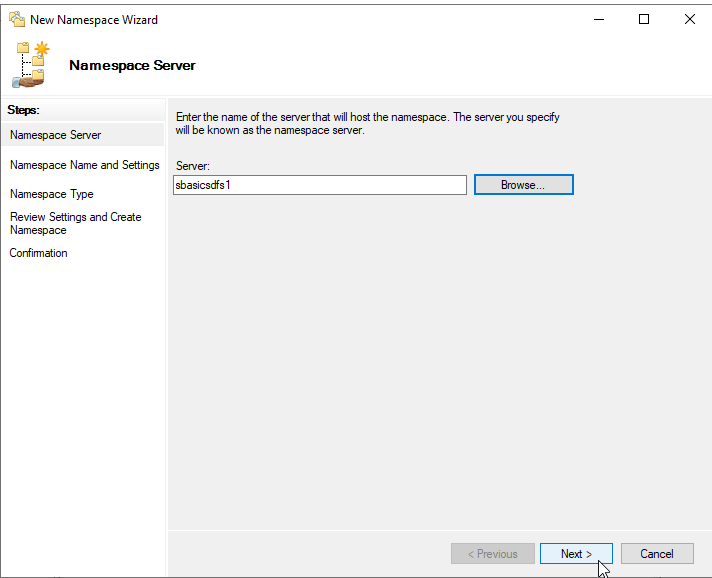Open the Browse server dialog
Viewport: 712px width, 578px height.
click(x=524, y=185)
